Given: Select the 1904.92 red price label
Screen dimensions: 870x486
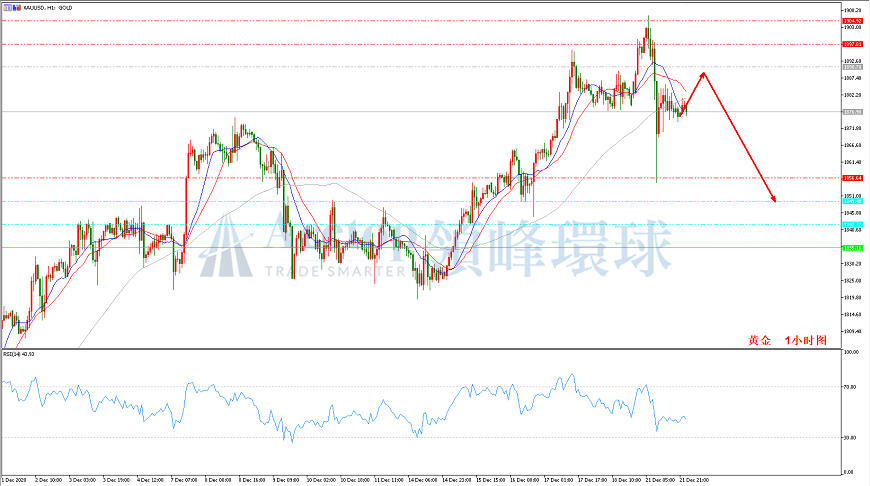Looking at the screenshot, I should (853, 21).
